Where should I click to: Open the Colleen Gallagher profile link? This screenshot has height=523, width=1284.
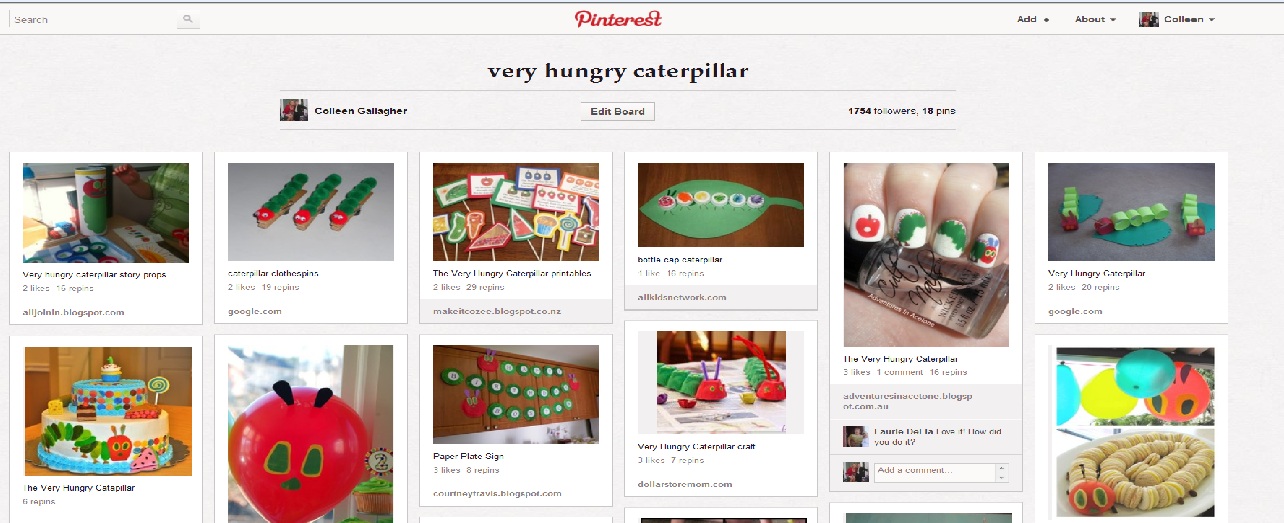pyautogui.click(x=360, y=111)
